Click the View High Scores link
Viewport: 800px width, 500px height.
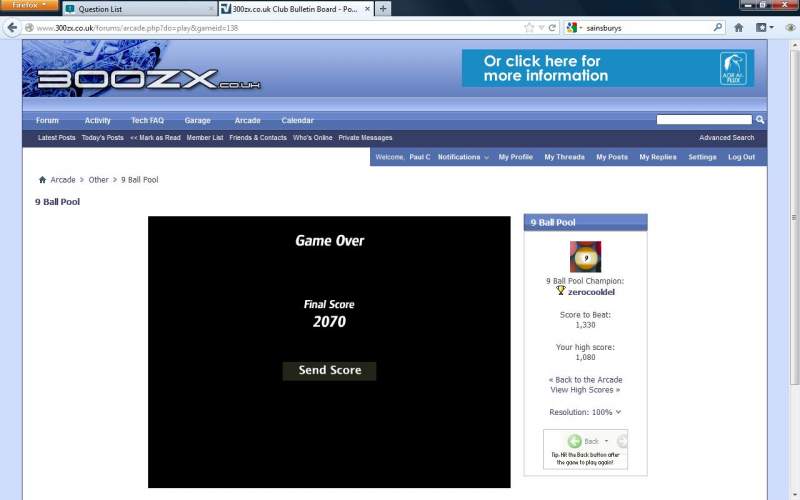pyautogui.click(x=585, y=390)
